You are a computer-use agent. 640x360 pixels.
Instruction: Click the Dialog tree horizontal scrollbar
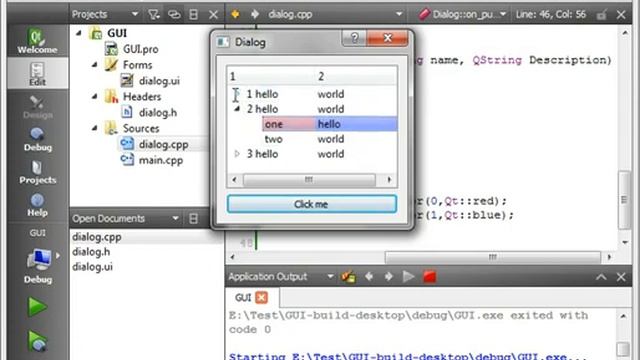click(309, 180)
